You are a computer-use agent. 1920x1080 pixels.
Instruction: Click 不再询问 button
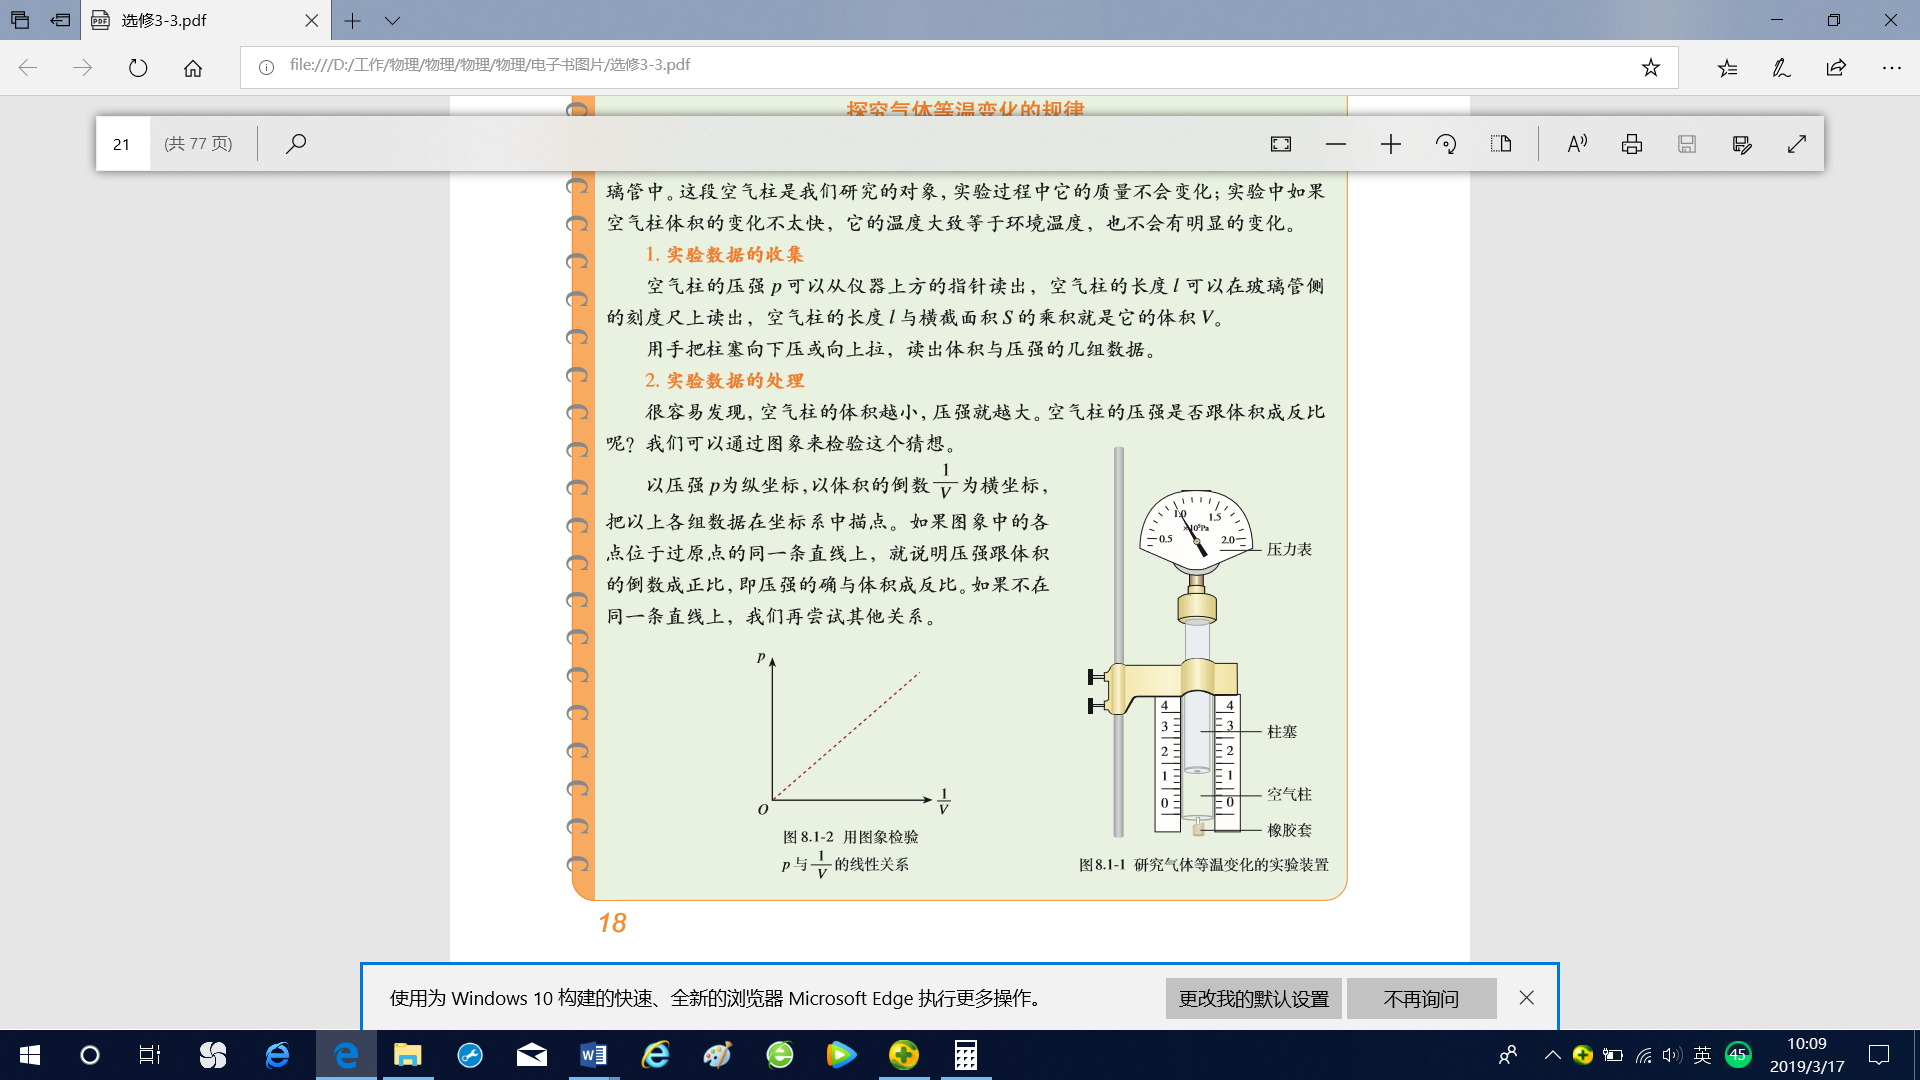[x=1421, y=998]
